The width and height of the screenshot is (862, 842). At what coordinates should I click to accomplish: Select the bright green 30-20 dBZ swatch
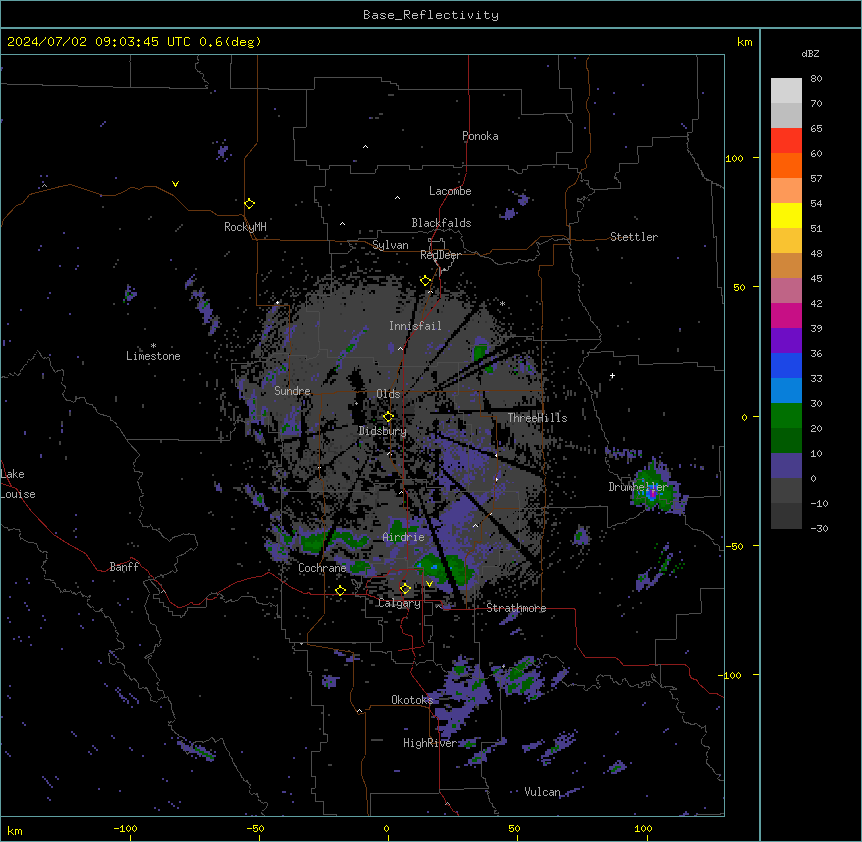786,416
